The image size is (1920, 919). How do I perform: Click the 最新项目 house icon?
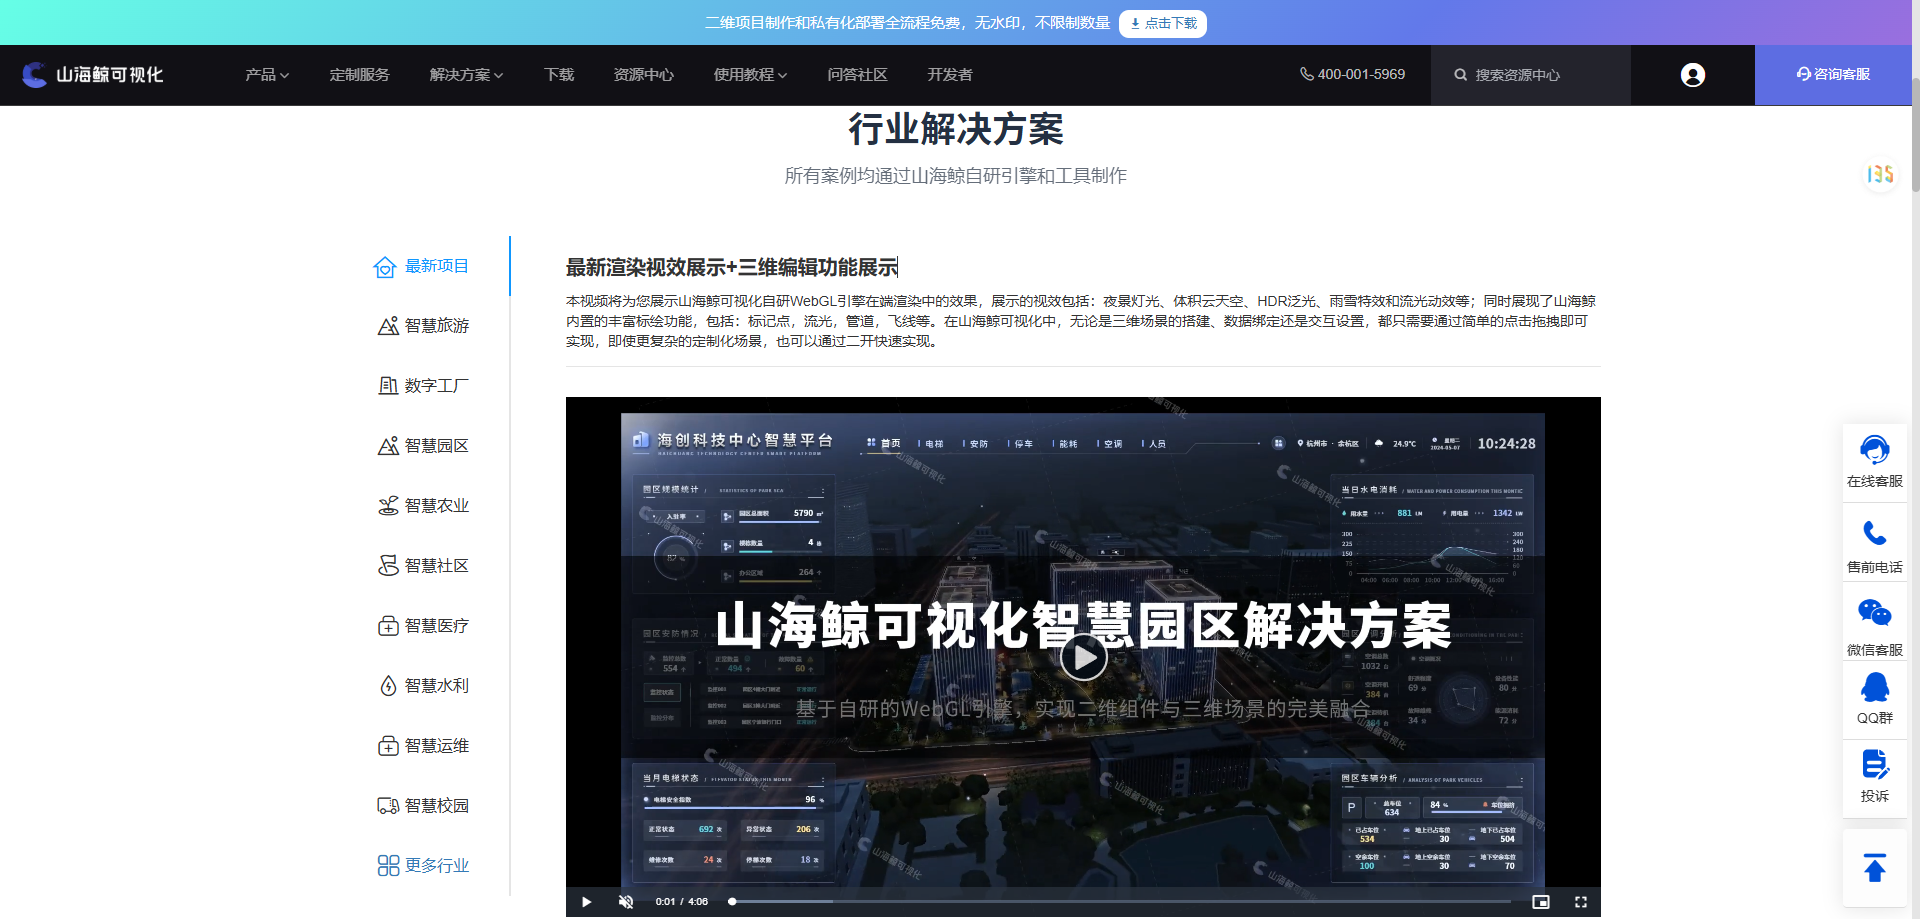pos(385,267)
